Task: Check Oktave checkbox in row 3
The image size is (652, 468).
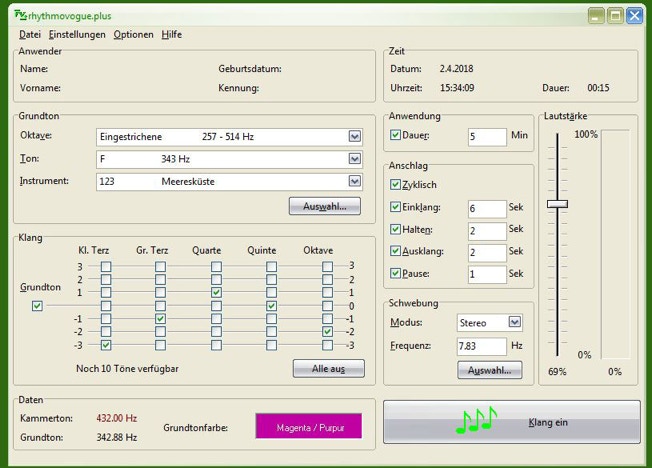Action: coord(328,266)
